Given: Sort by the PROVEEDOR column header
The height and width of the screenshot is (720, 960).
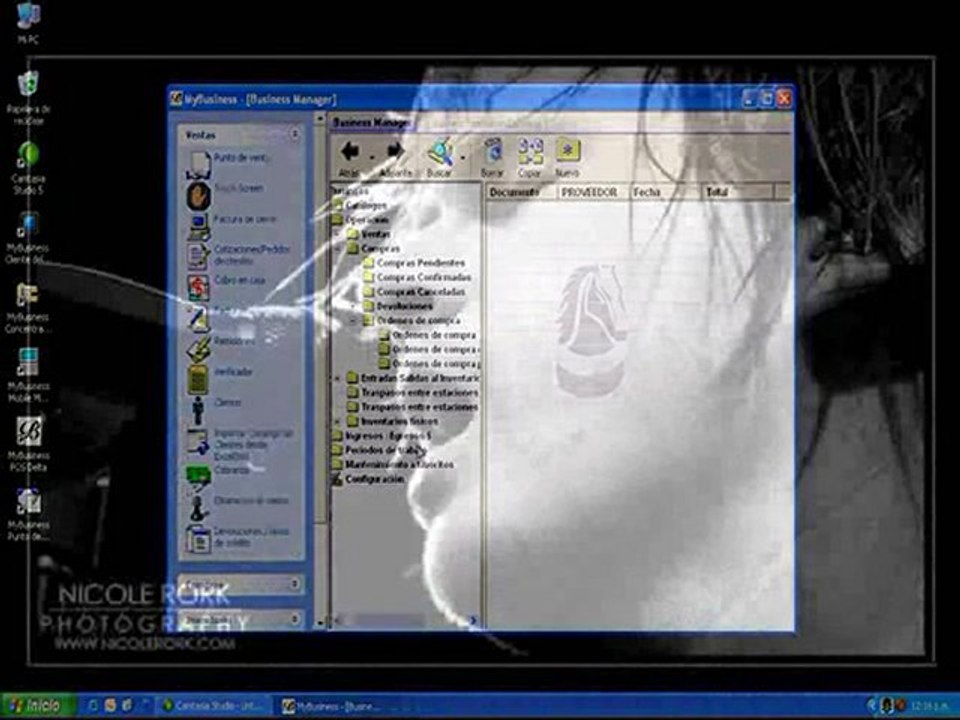Looking at the screenshot, I should [x=593, y=192].
